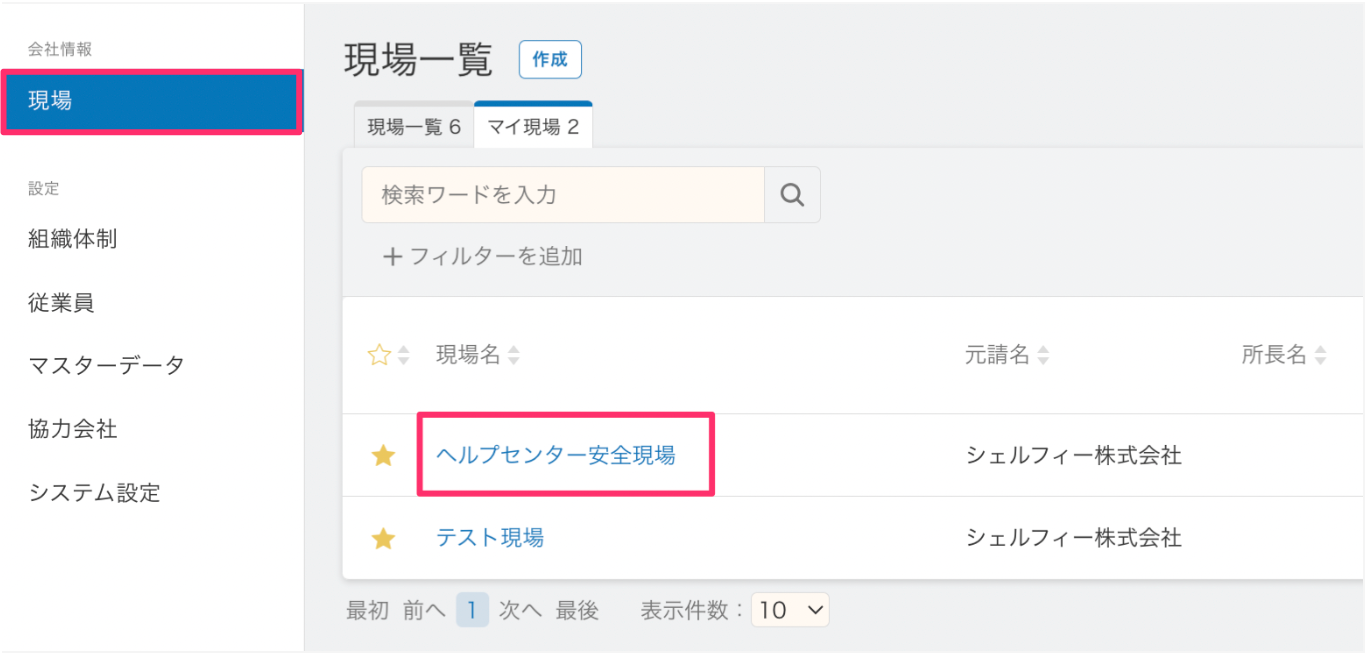The width and height of the screenshot is (1366, 656).
Task: Switch to the 現場一覧 6 tab
Action: pyautogui.click(x=414, y=127)
